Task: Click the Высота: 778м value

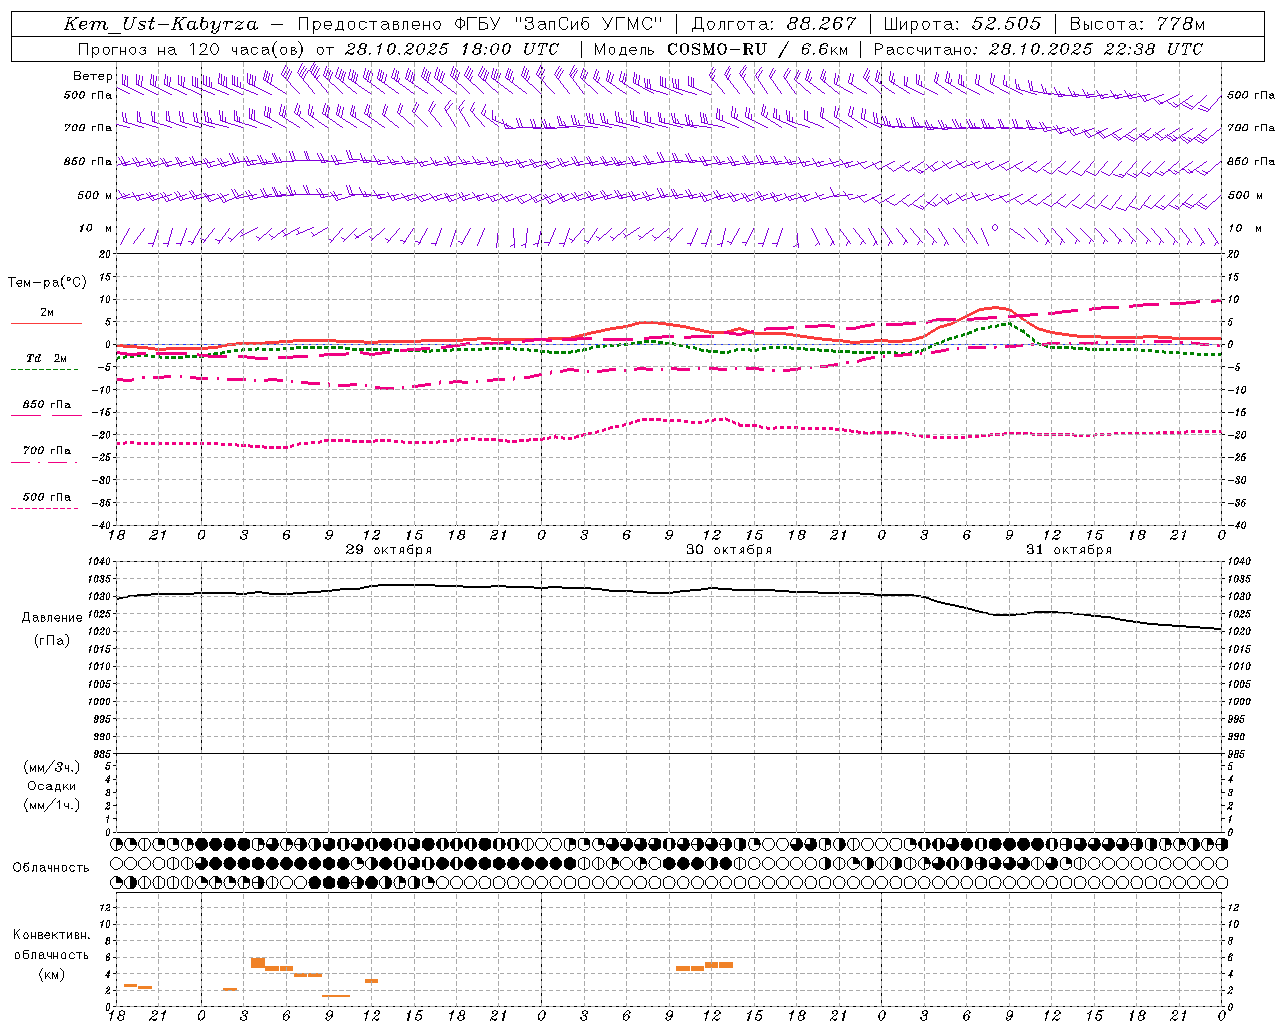Action: (1137, 24)
